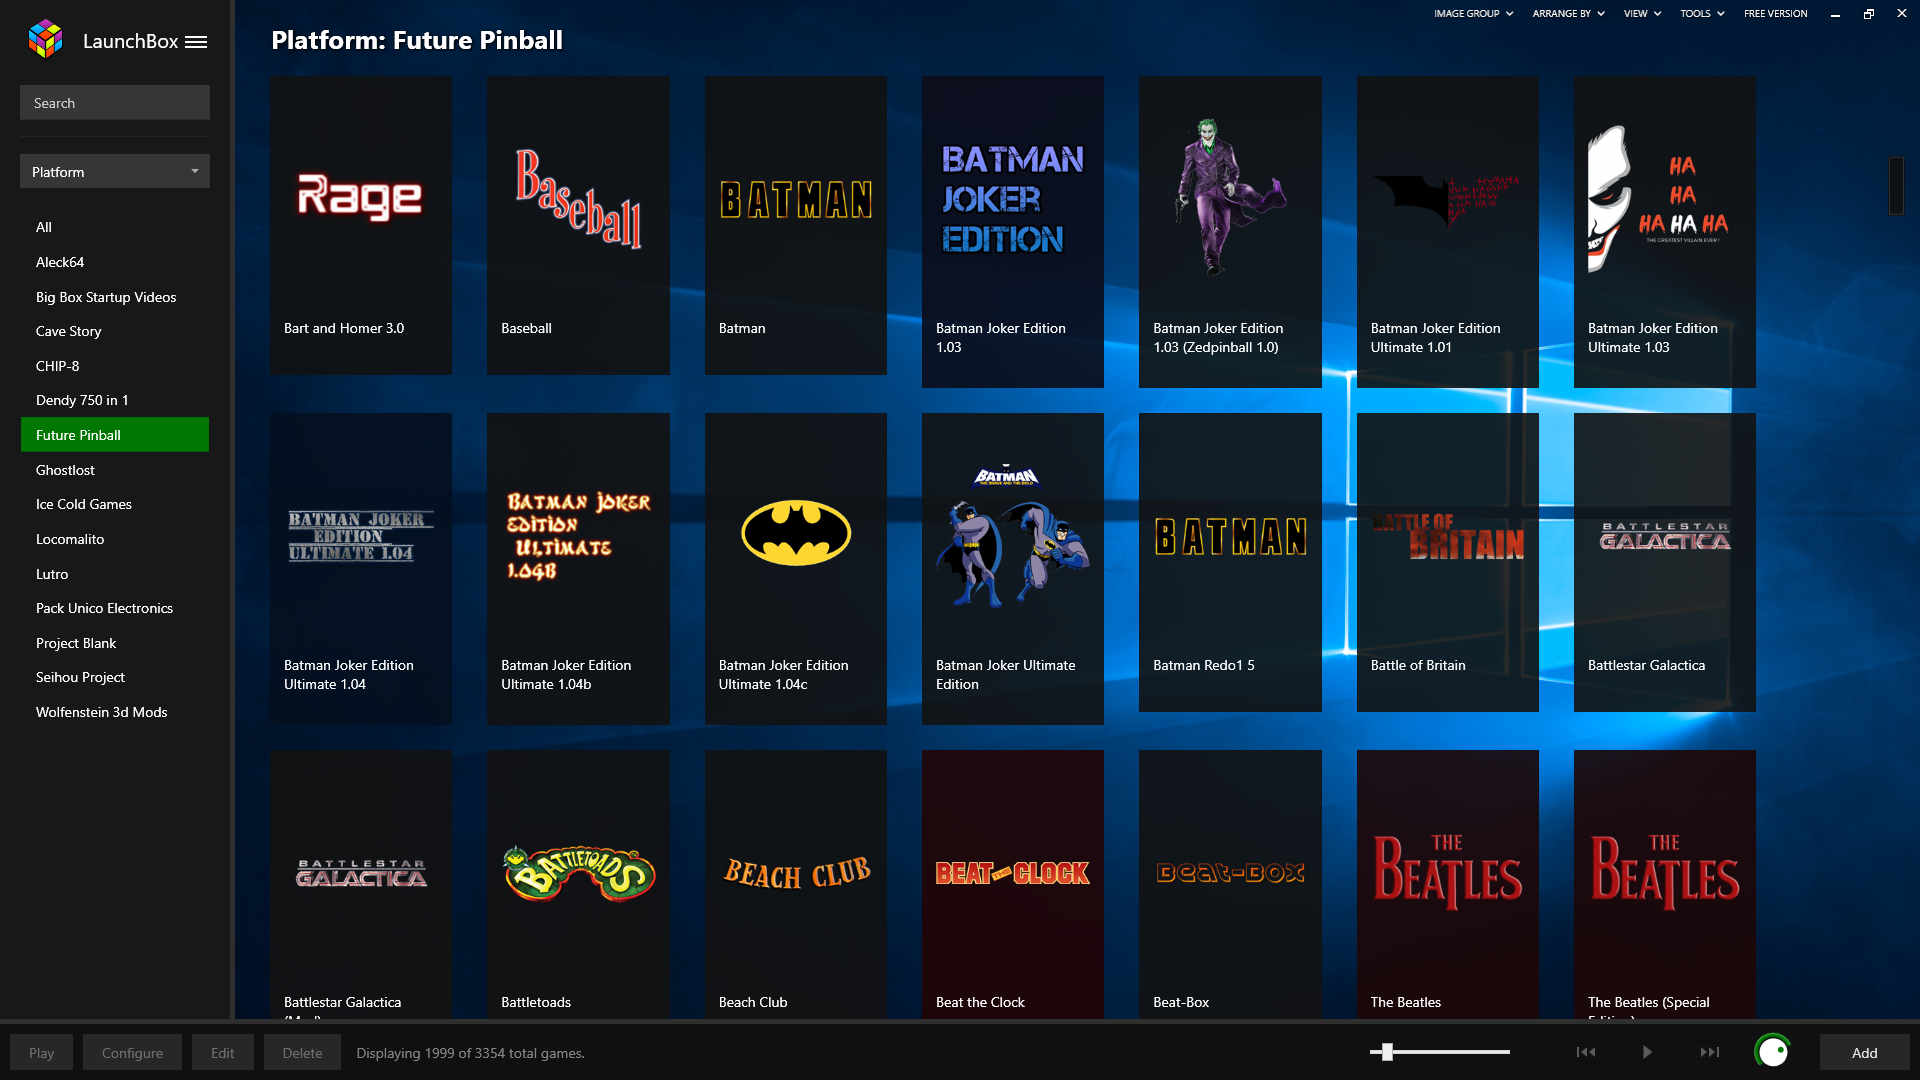The image size is (1920, 1080).
Task: Select Ice Cold Games platform
Action: [x=115, y=504]
